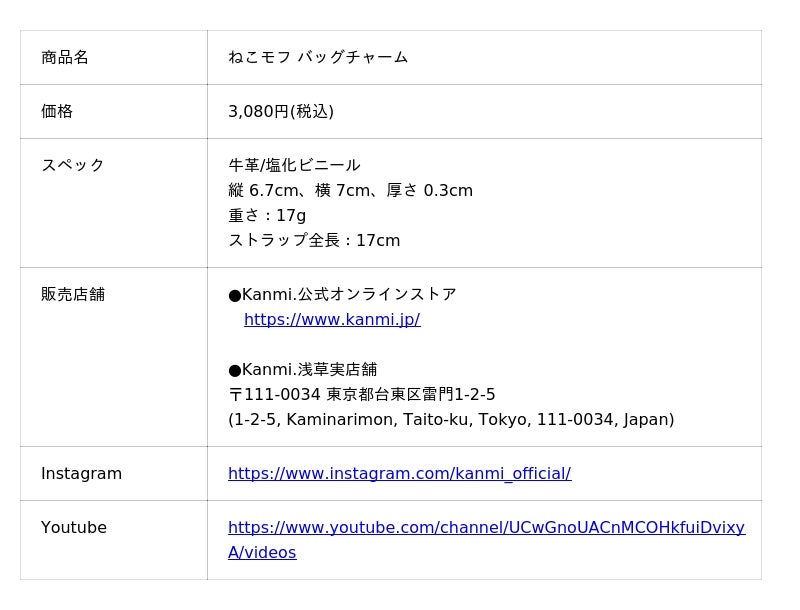Click the Instagram row label
Screen dimensions: 800x610
pos(81,474)
